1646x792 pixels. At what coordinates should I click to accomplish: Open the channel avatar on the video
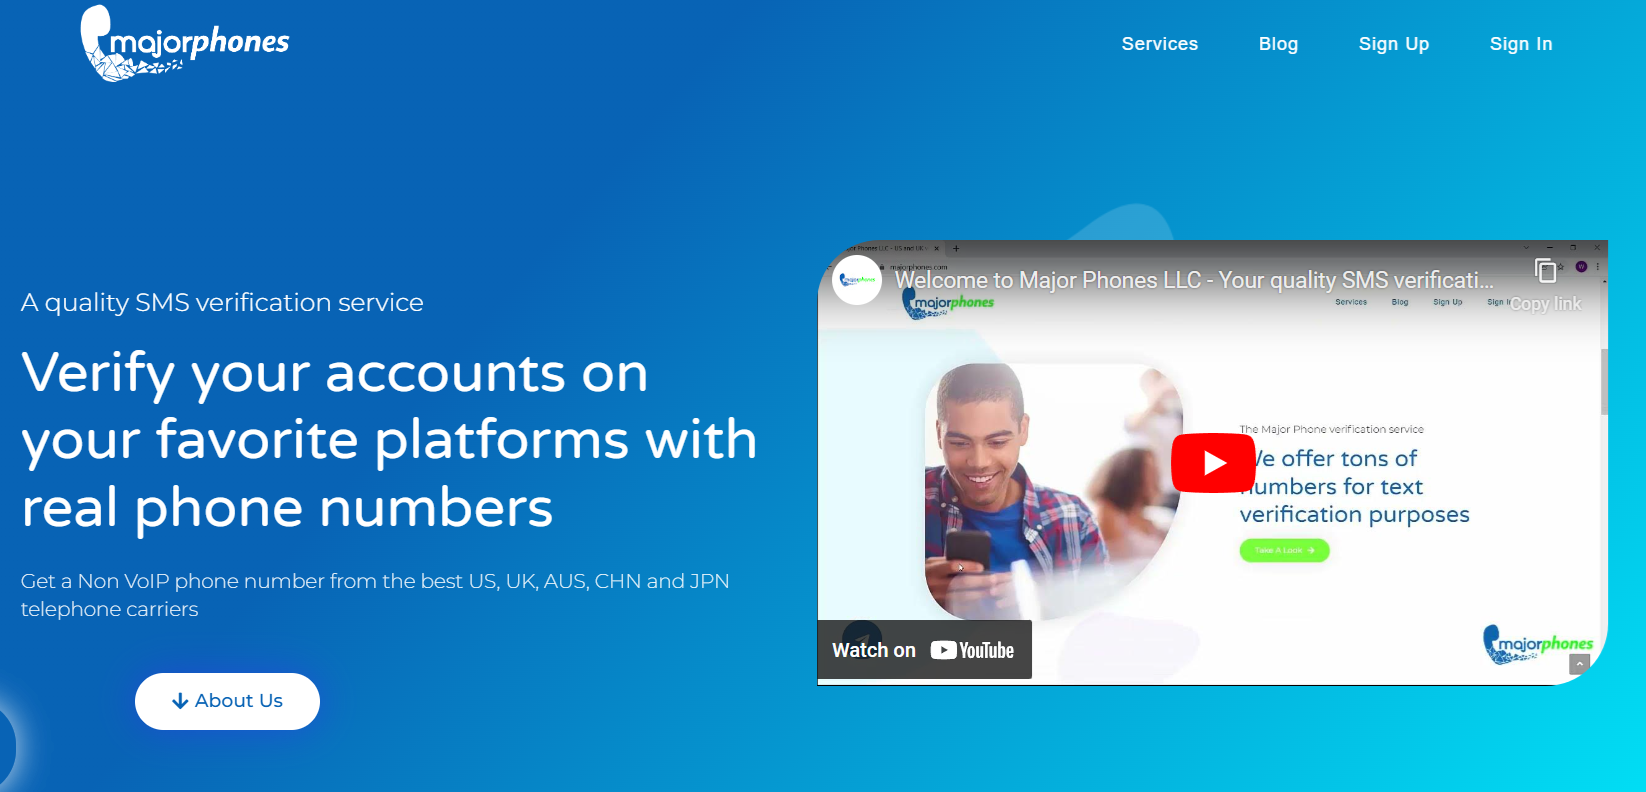[857, 280]
